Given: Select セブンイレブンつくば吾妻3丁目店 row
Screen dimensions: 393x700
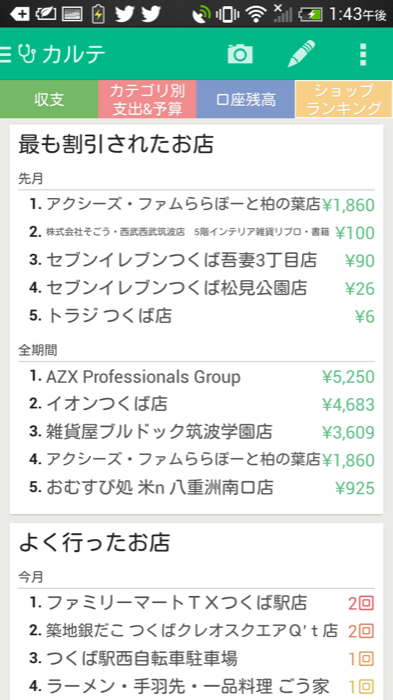Looking at the screenshot, I should [196, 260].
